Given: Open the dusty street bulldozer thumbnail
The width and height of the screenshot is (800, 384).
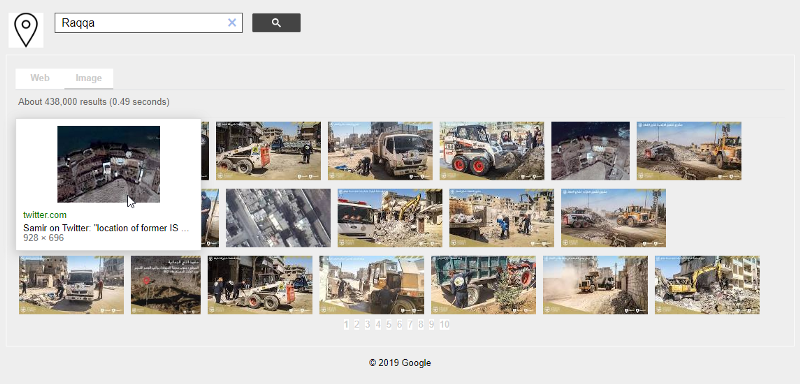Looking at the screenshot, I should [595, 285].
